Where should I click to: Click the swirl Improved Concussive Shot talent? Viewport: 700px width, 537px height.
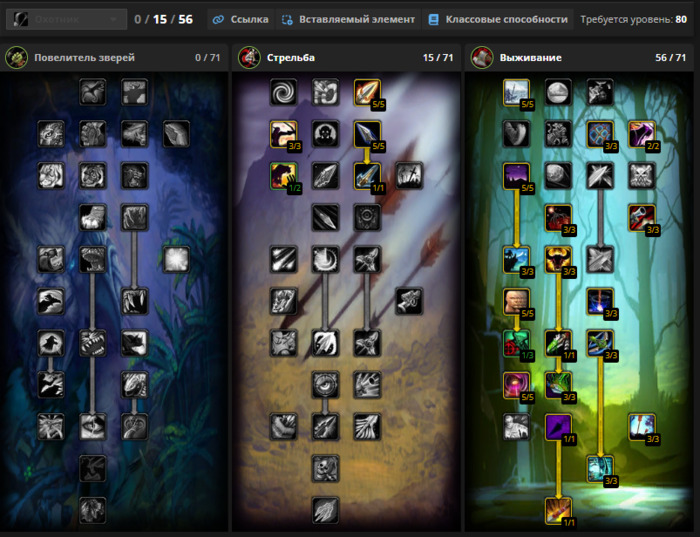[x=283, y=92]
